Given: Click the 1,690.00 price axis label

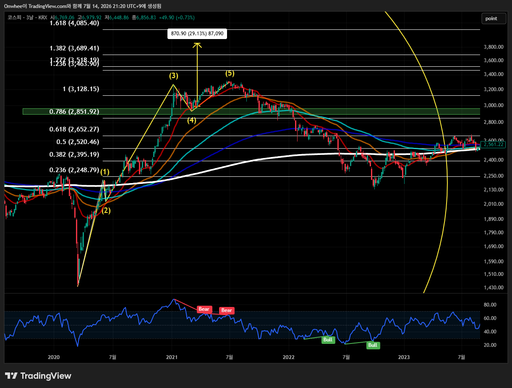Looking at the screenshot, I should (494, 246).
